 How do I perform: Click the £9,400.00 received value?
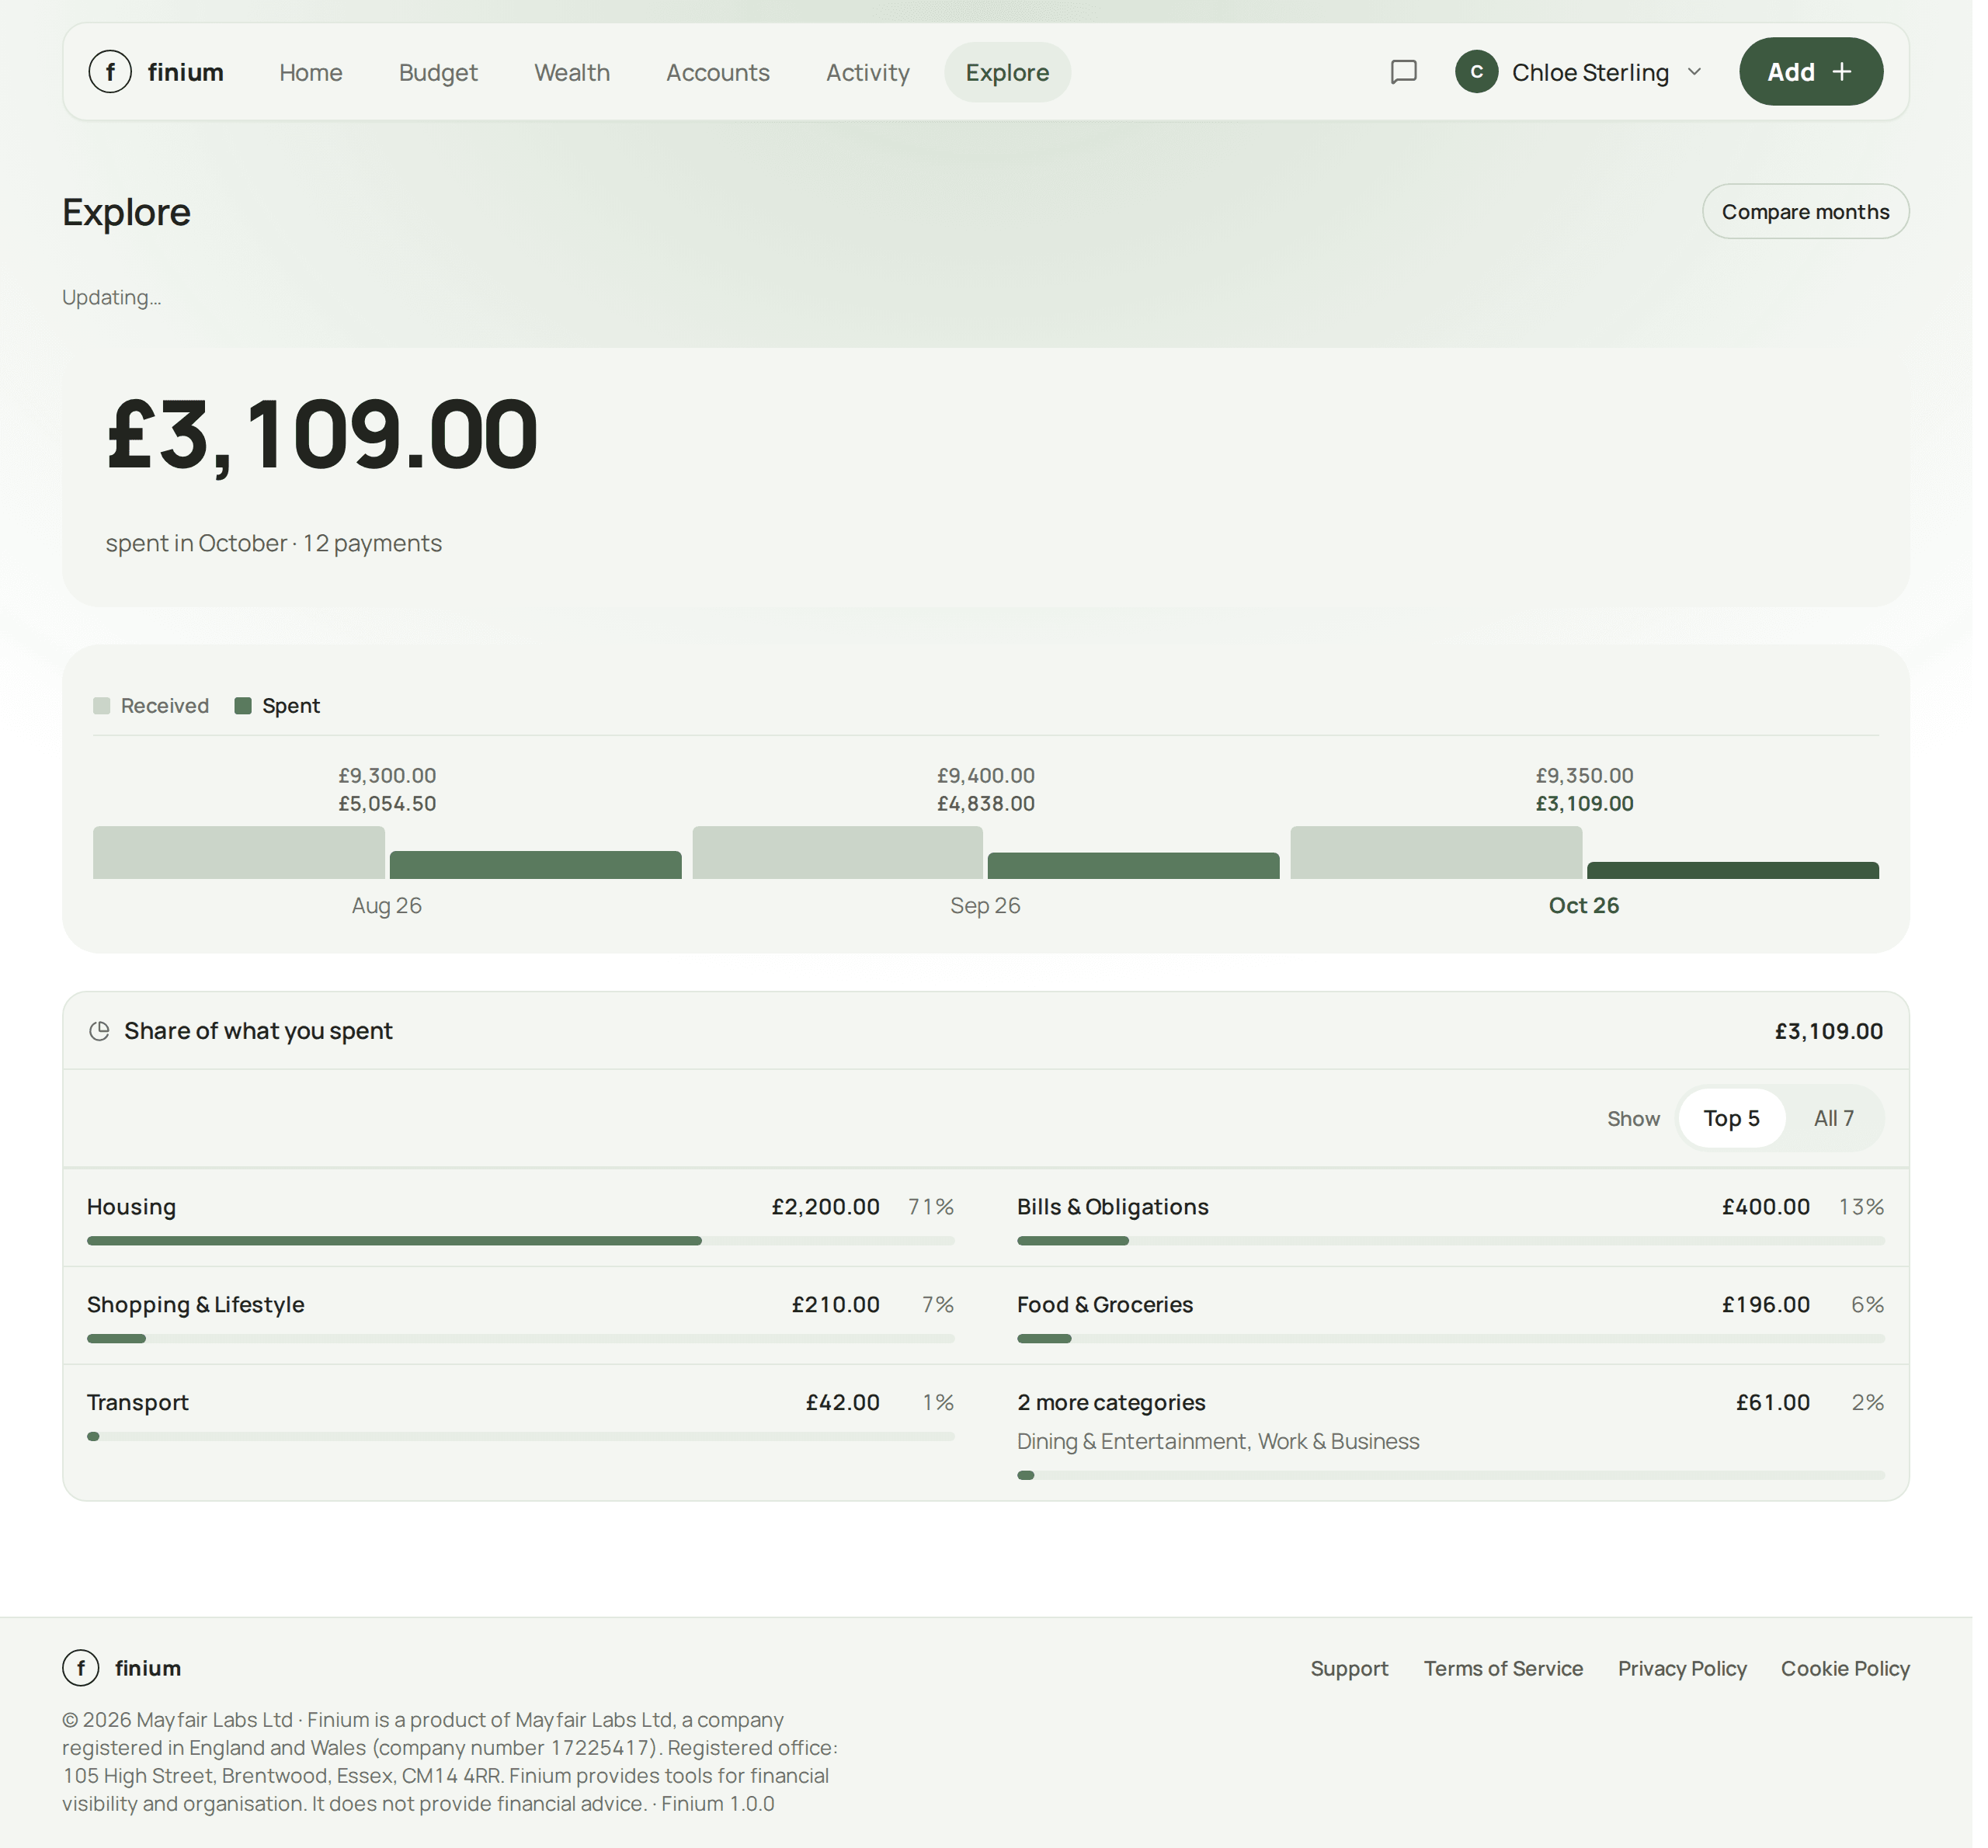point(985,776)
